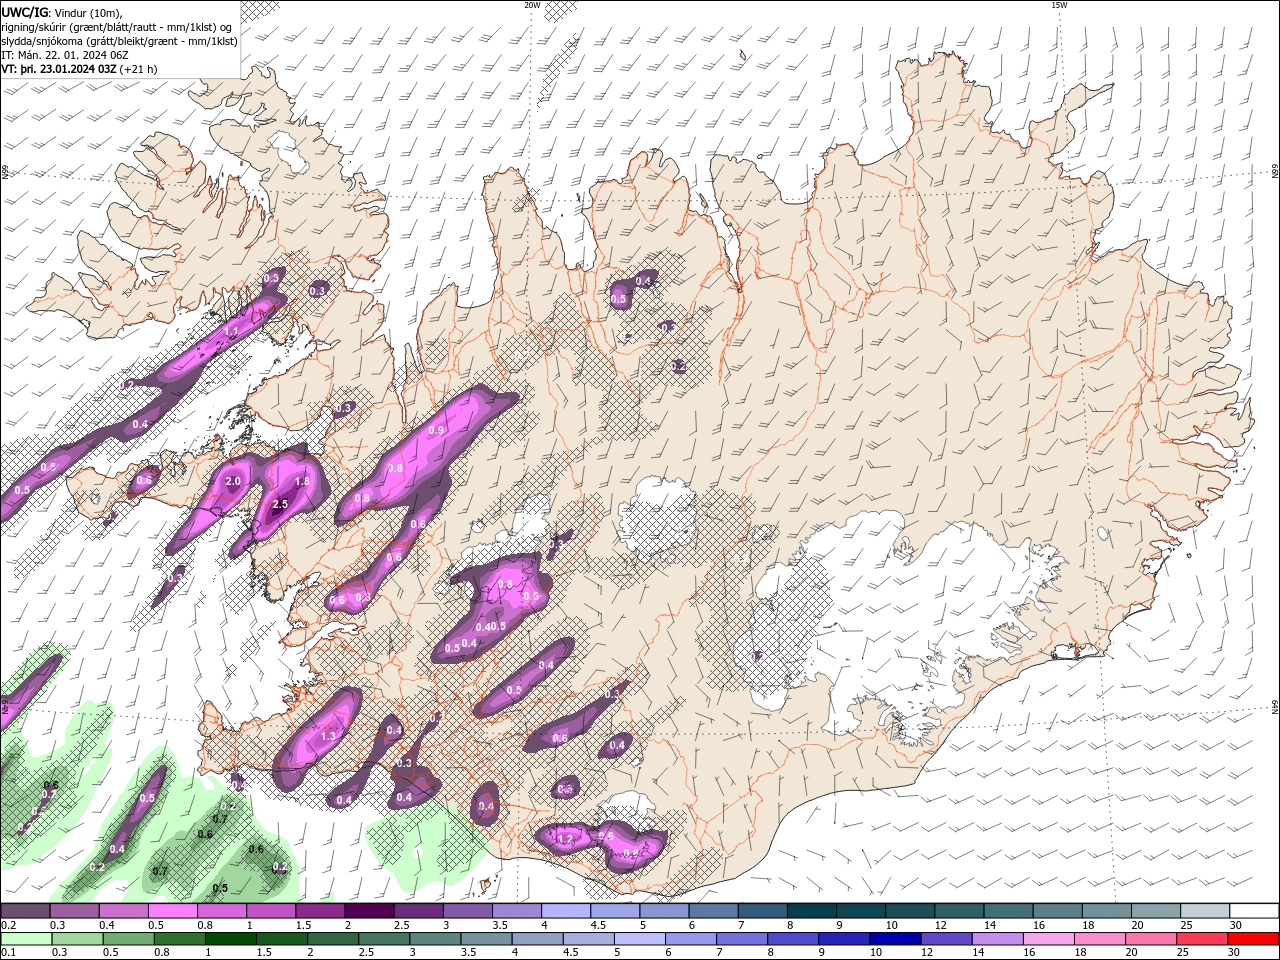1280x960 pixels.
Task: Click the white snow legend swatch labeled 30
Action: (x=1254, y=910)
